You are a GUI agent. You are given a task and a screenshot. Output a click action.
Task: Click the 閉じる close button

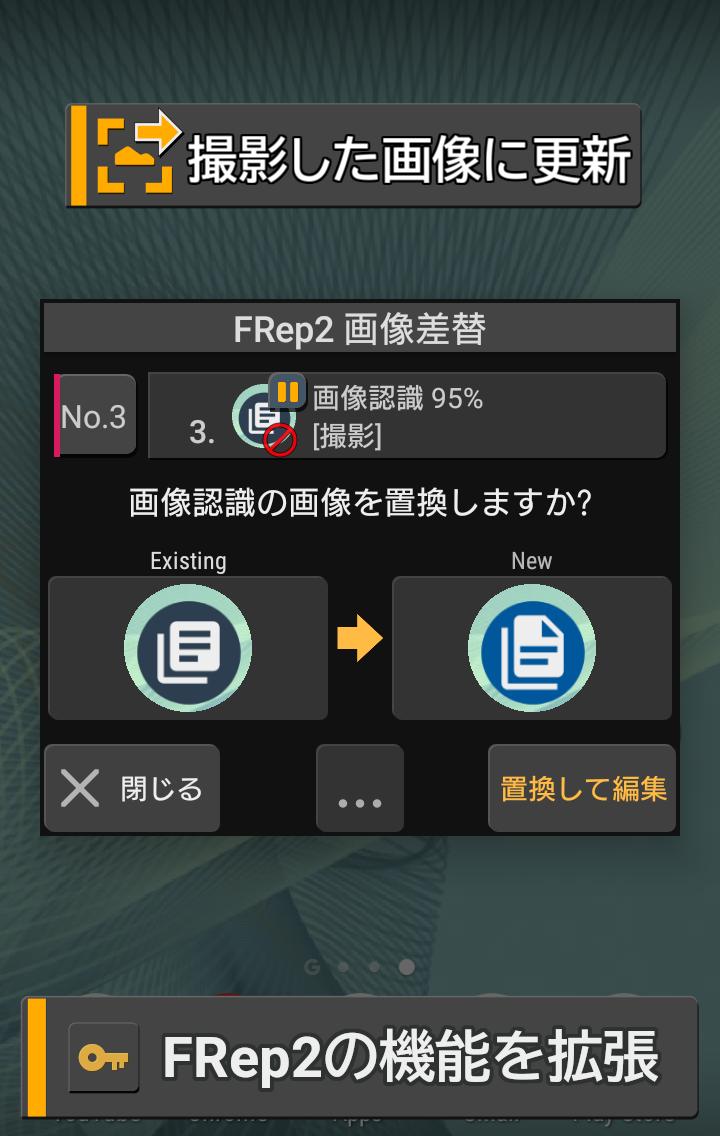[132, 788]
